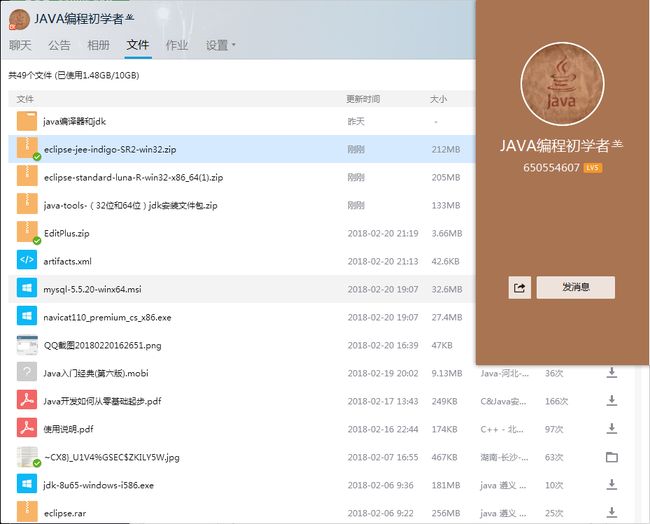This screenshot has width=650, height=524.
Task: Open the java编译器和jdk folder icon
Action: coord(27,121)
